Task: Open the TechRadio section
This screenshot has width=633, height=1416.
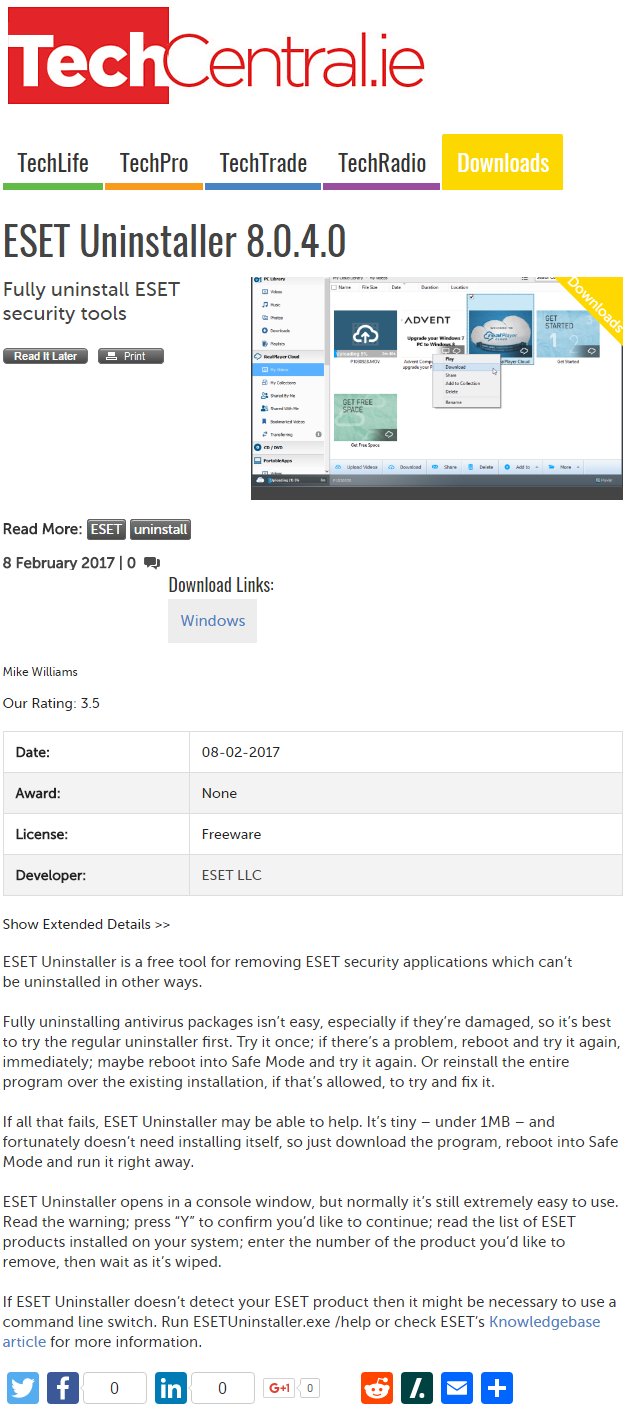Action: [x=382, y=163]
